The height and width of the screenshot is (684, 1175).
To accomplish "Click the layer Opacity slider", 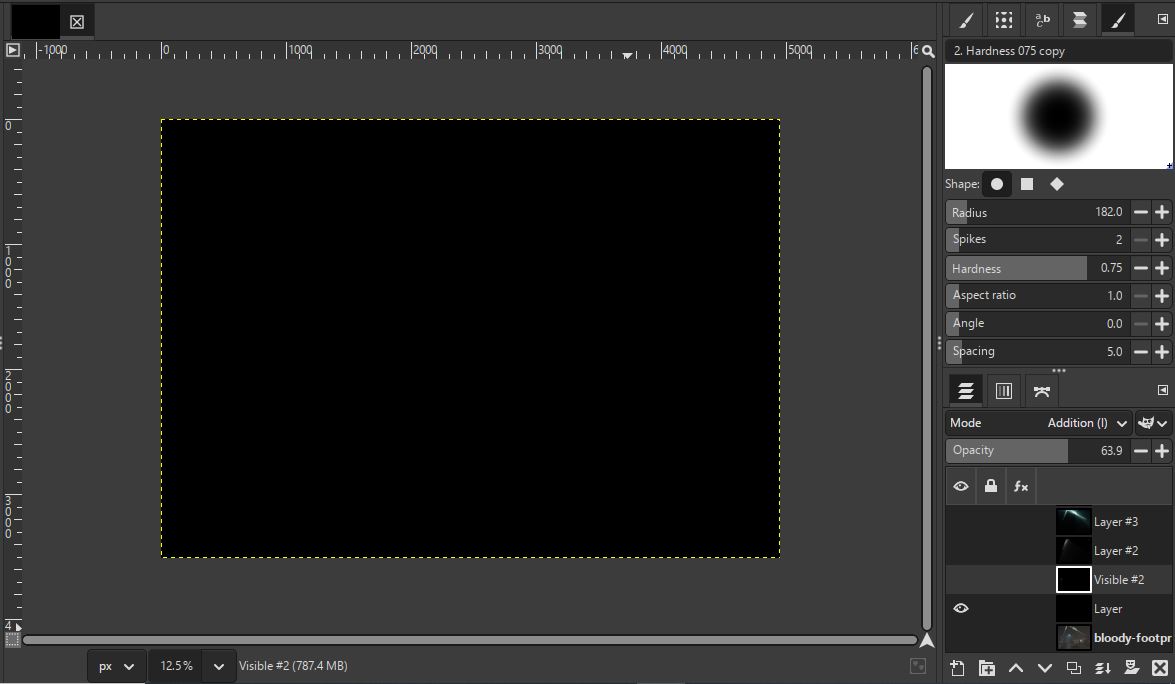I will click(1037, 450).
